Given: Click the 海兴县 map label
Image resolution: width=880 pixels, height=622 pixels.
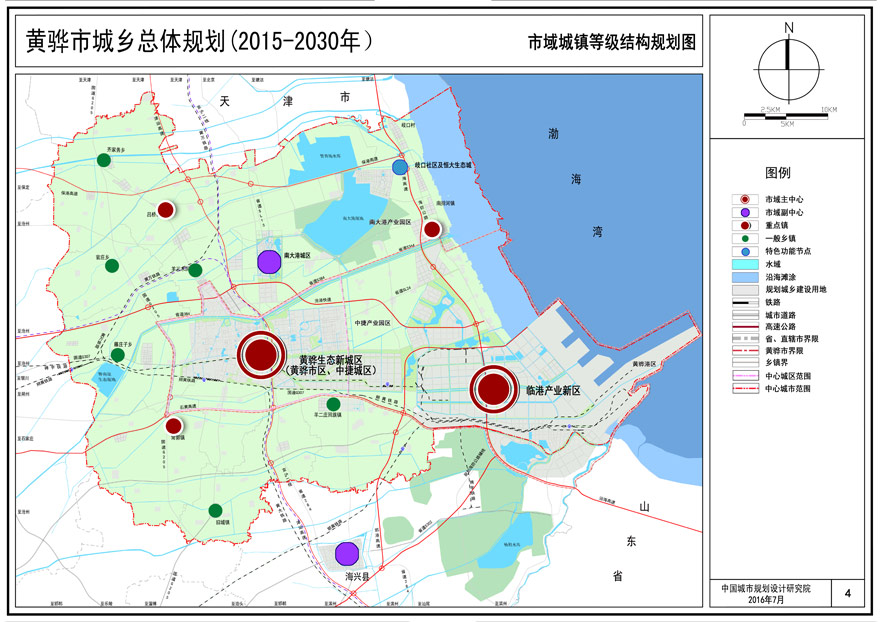Looking at the screenshot, I should click(x=357, y=576).
